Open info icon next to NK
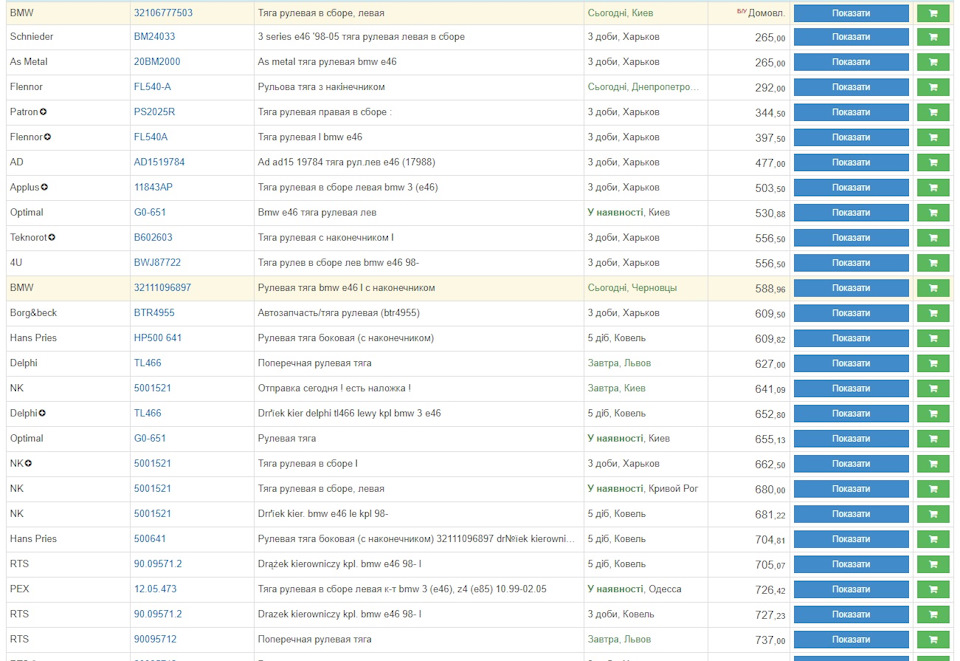The image size is (960, 661). point(28,463)
